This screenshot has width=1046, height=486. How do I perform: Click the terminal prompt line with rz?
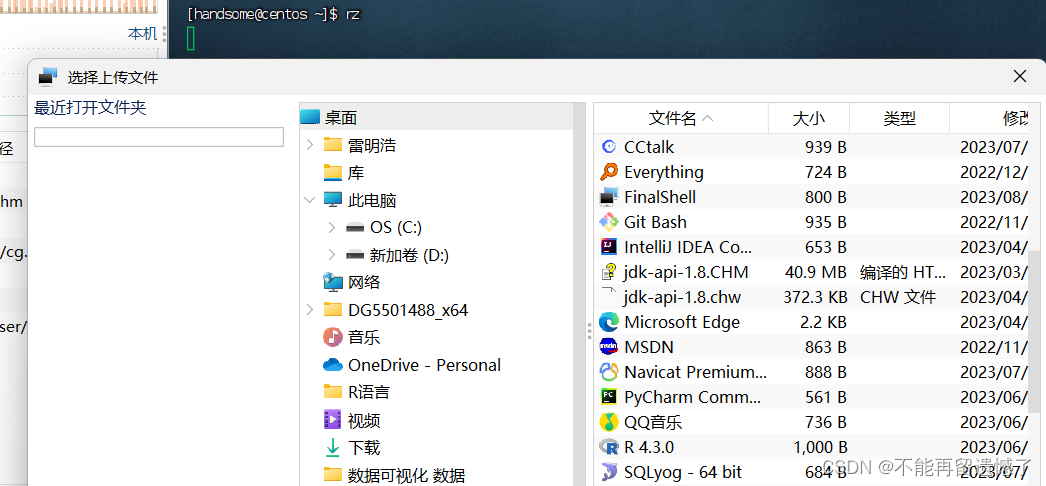click(x=274, y=14)
